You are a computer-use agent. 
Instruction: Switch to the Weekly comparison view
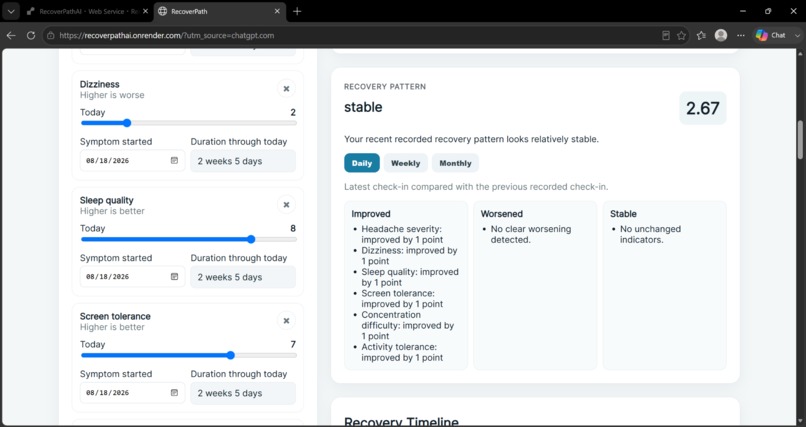(x=406, y=163)
